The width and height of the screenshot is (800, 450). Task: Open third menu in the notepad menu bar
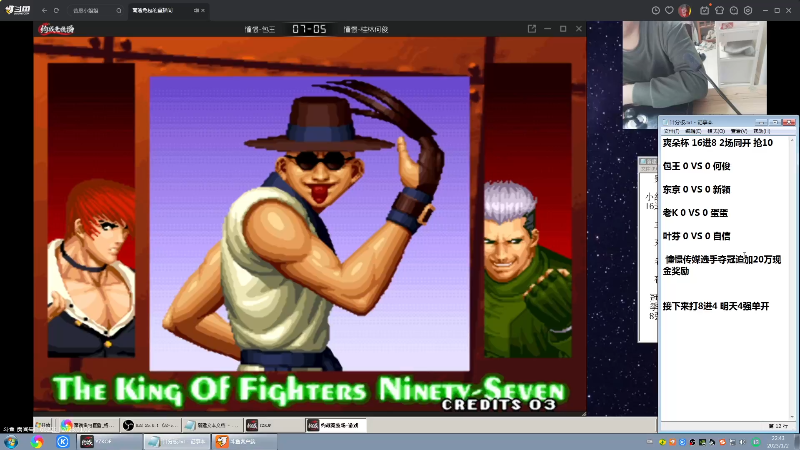716,131
